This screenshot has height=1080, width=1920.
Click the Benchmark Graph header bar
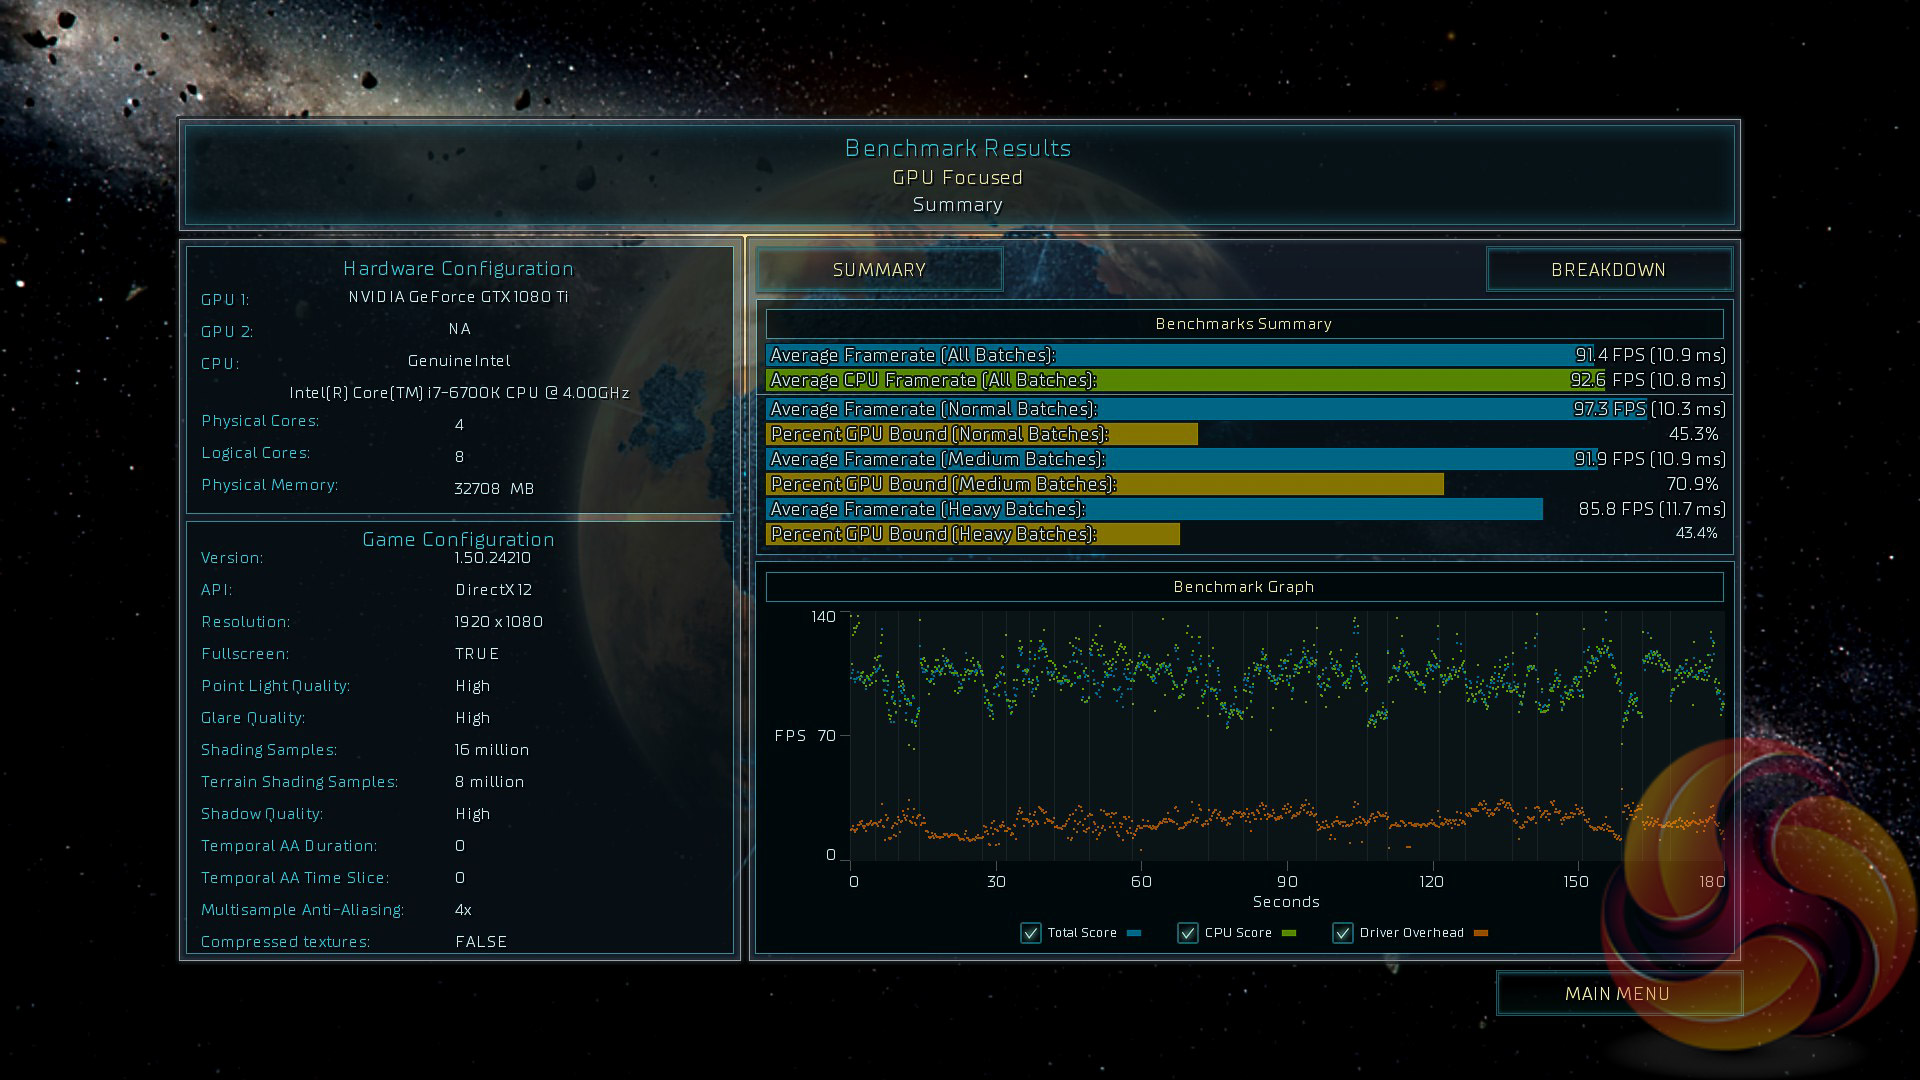[x=1244, y=587]
